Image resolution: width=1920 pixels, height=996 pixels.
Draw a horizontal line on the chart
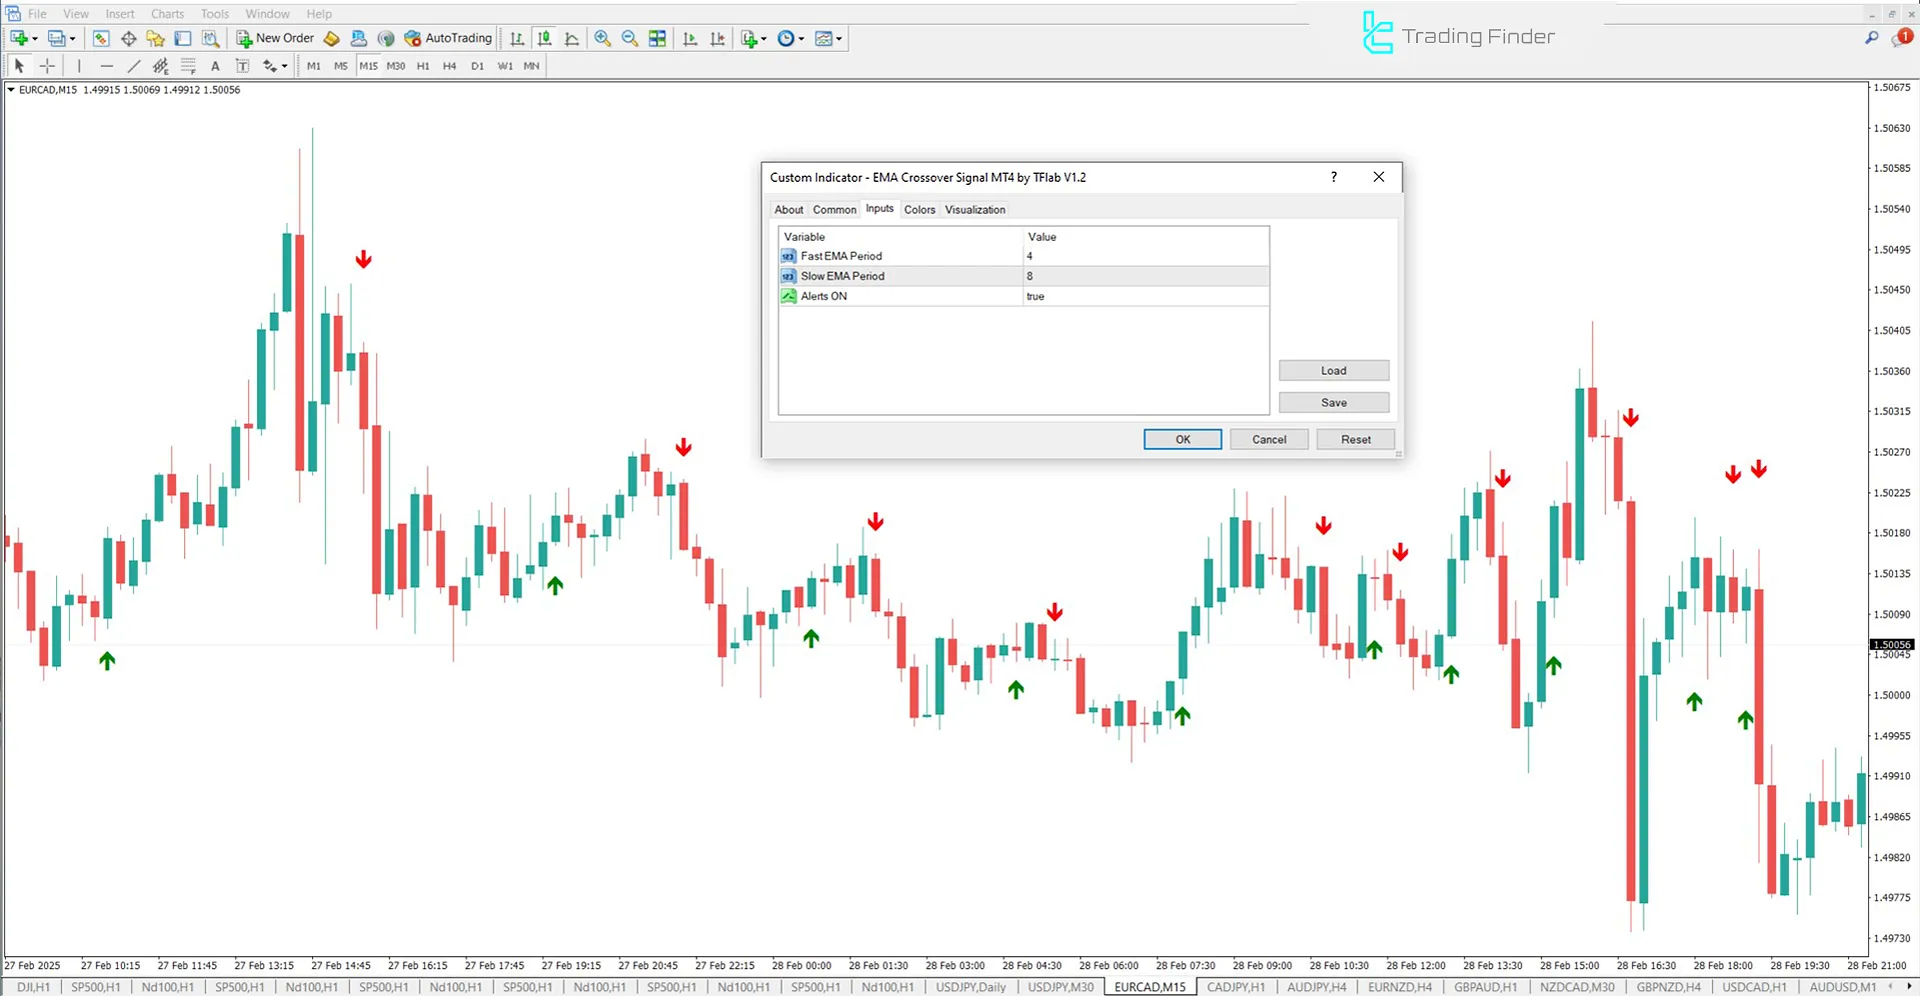(107, 65)
